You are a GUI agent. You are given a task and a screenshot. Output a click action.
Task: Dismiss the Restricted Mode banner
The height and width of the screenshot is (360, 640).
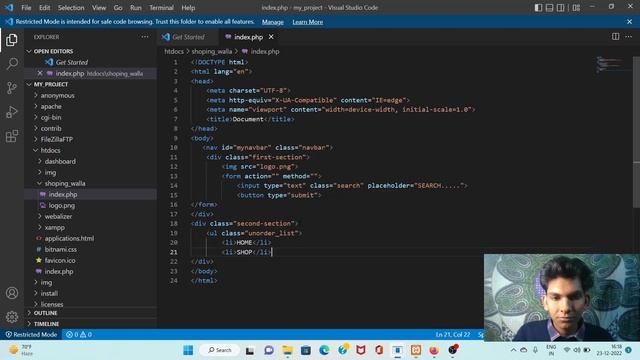point(629,22)
